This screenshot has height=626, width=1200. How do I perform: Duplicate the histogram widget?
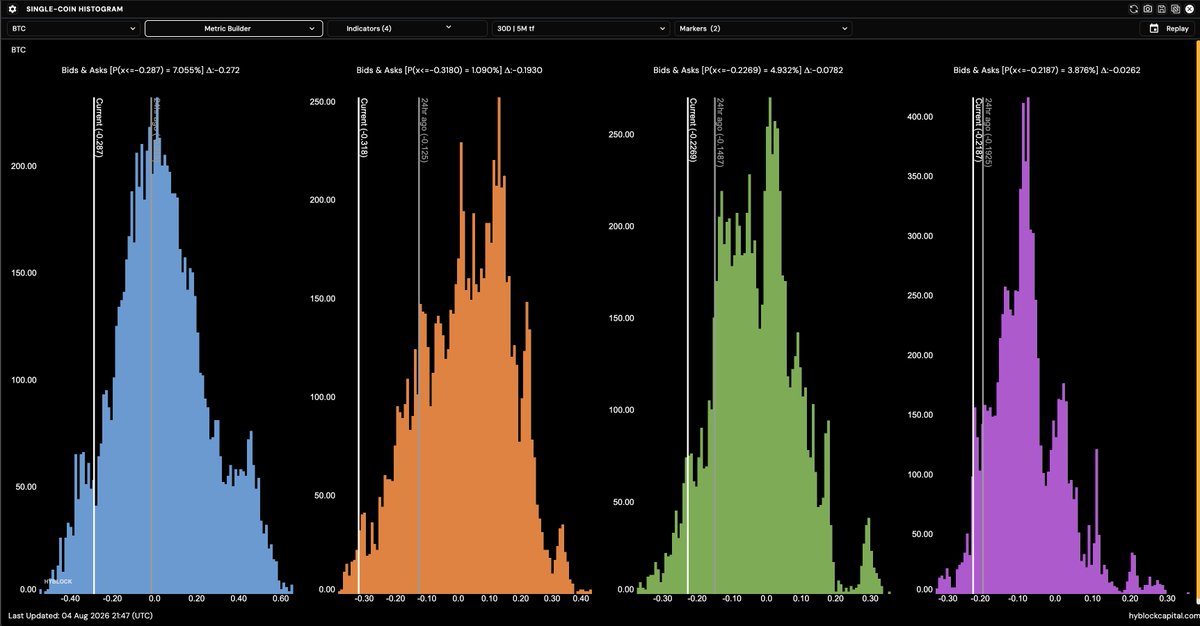1175,9
